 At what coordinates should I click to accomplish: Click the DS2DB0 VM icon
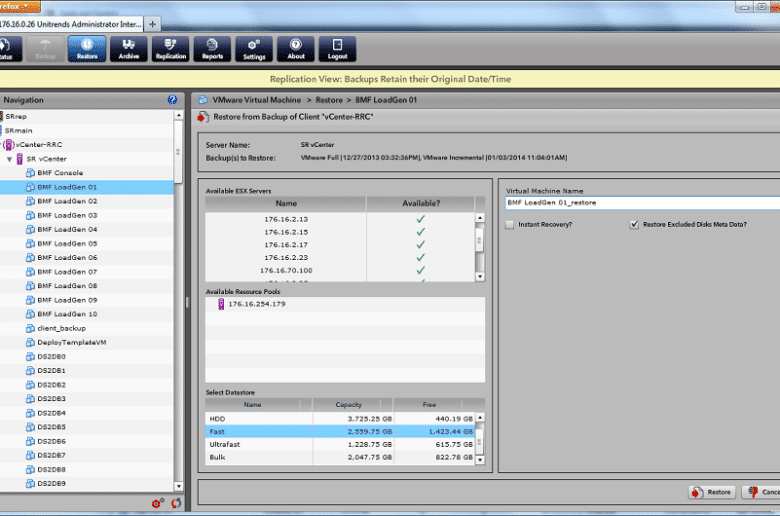pyautogui.click(x=30, y=356)
